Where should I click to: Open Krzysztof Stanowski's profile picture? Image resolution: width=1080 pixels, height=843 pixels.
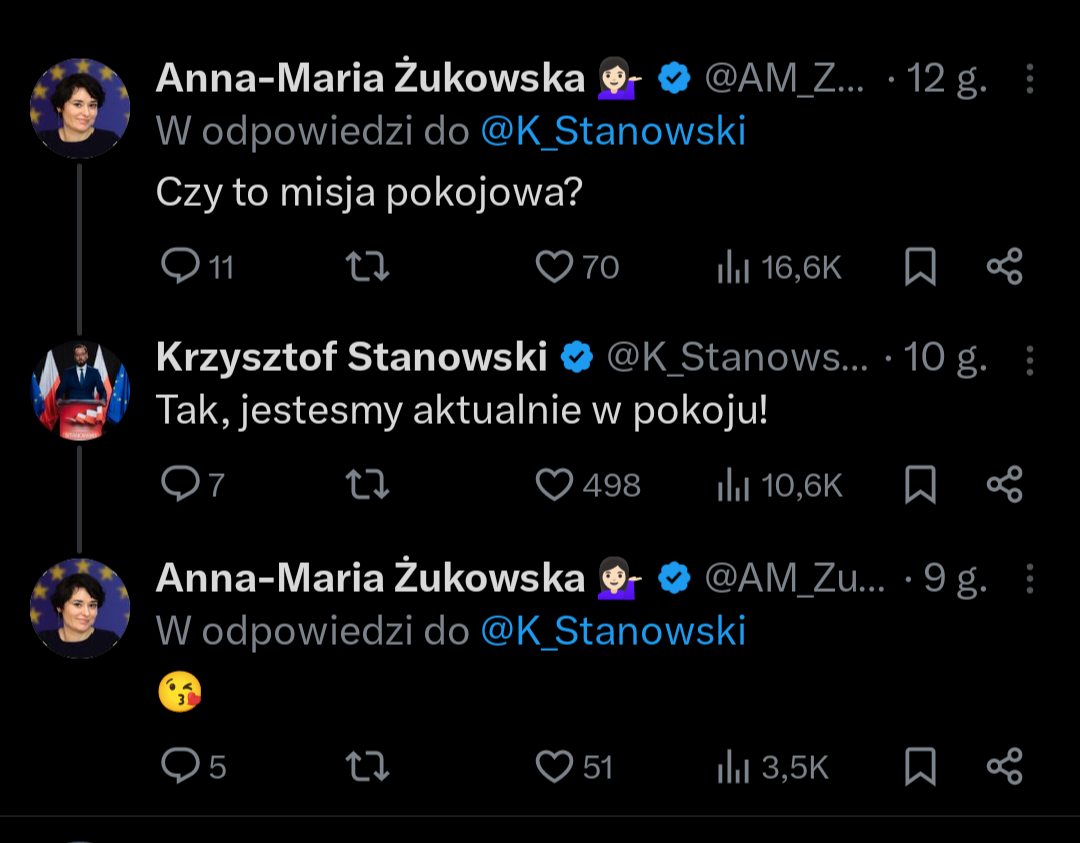point(80,389)
